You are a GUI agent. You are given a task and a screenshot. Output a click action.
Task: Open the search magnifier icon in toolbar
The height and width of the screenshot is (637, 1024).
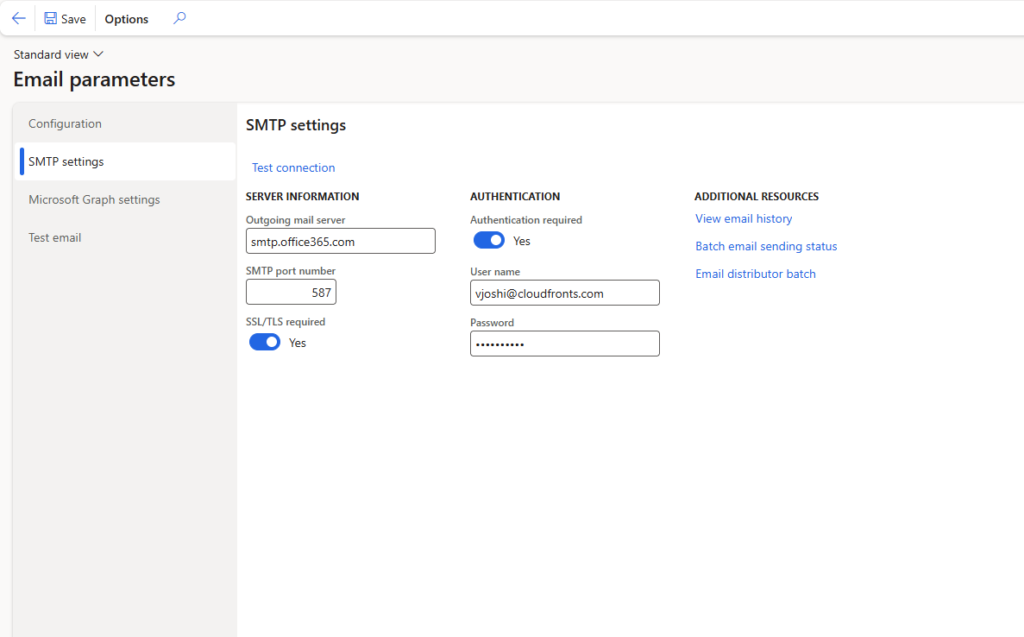pyautogui.click(x=179, y=18)
